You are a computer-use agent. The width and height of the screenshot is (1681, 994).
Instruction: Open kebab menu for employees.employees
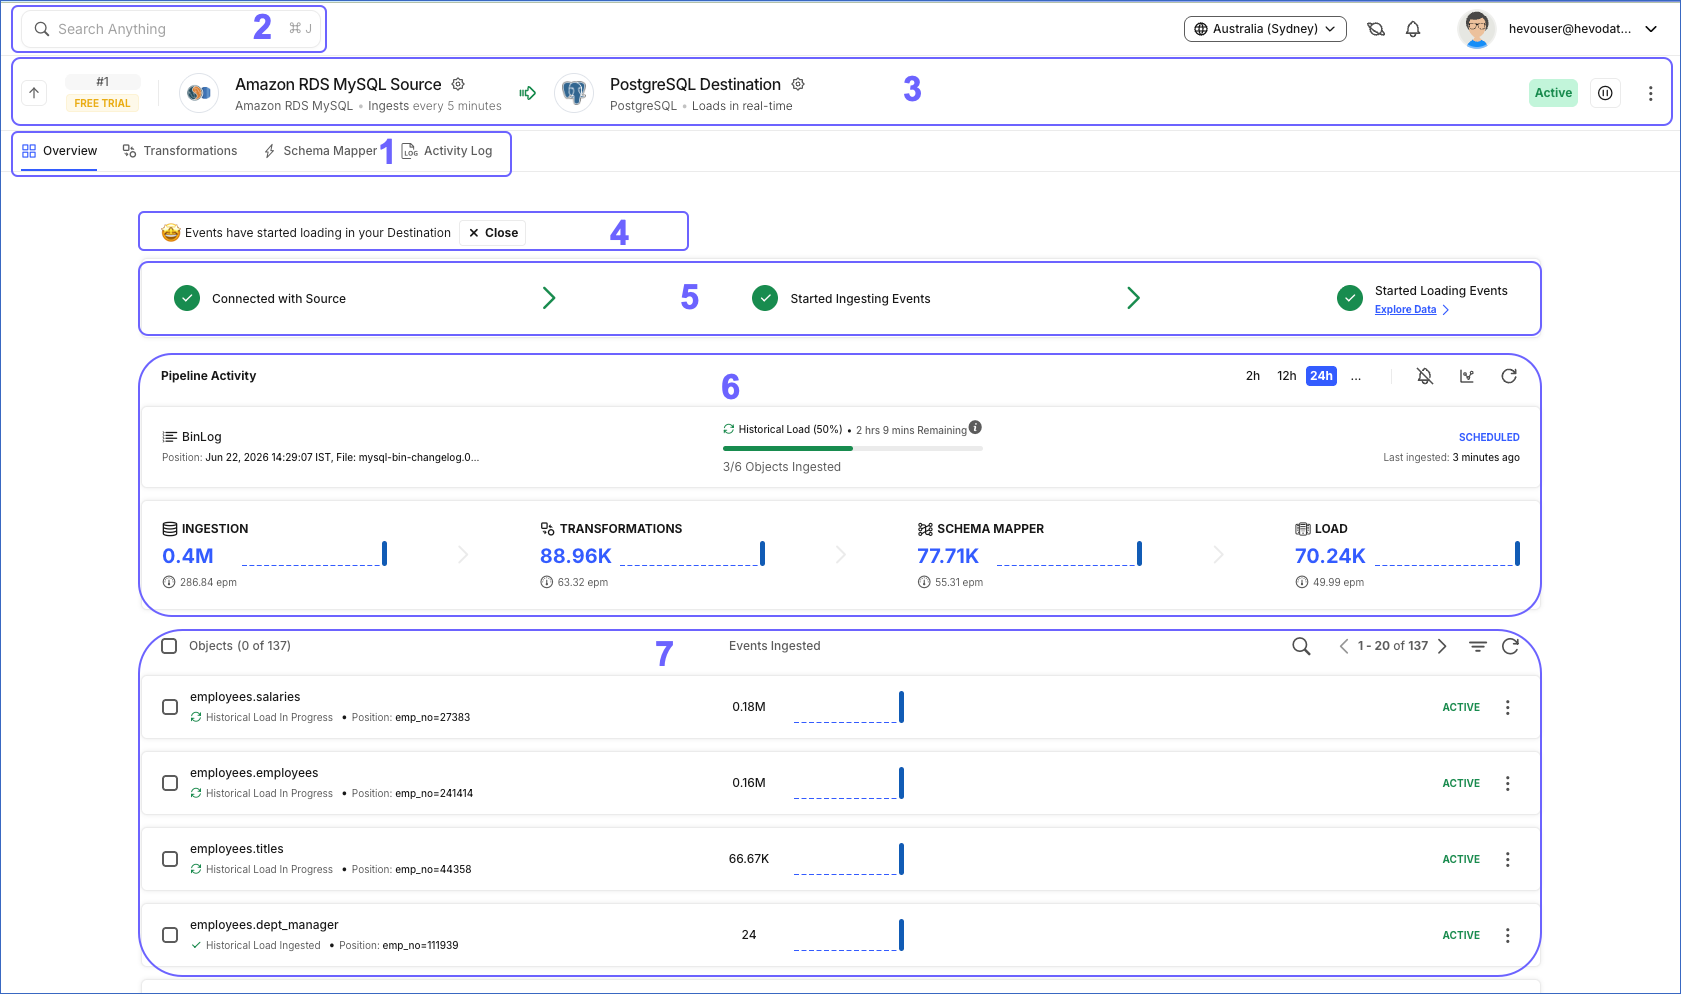pyautogui.click(x=1508, y=783)
